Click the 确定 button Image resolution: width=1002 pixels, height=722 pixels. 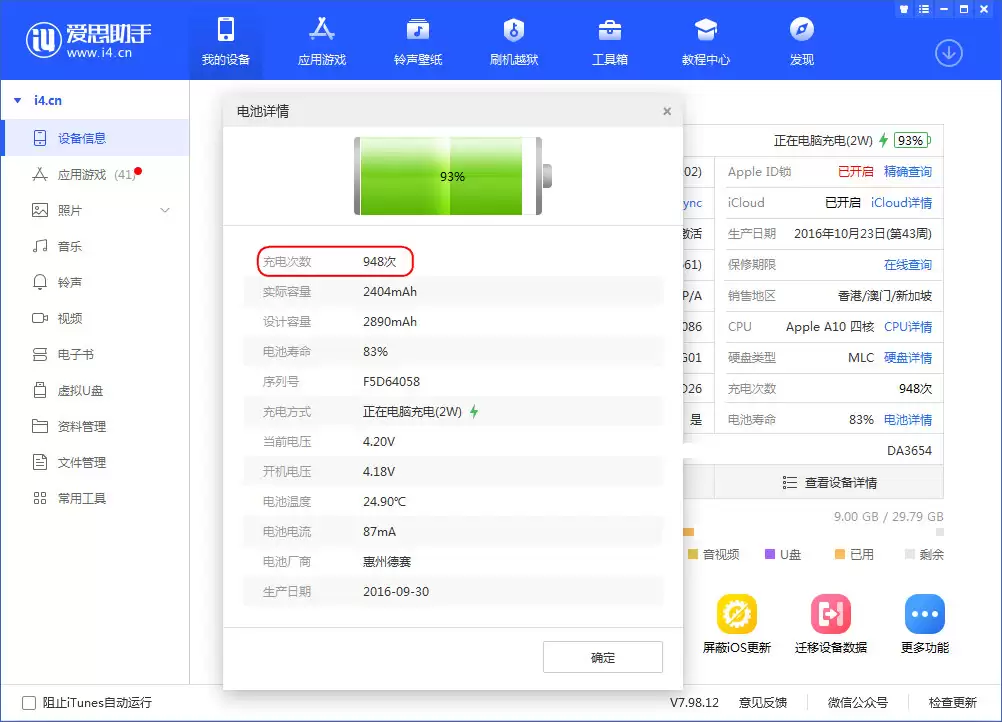pos(603,657)
